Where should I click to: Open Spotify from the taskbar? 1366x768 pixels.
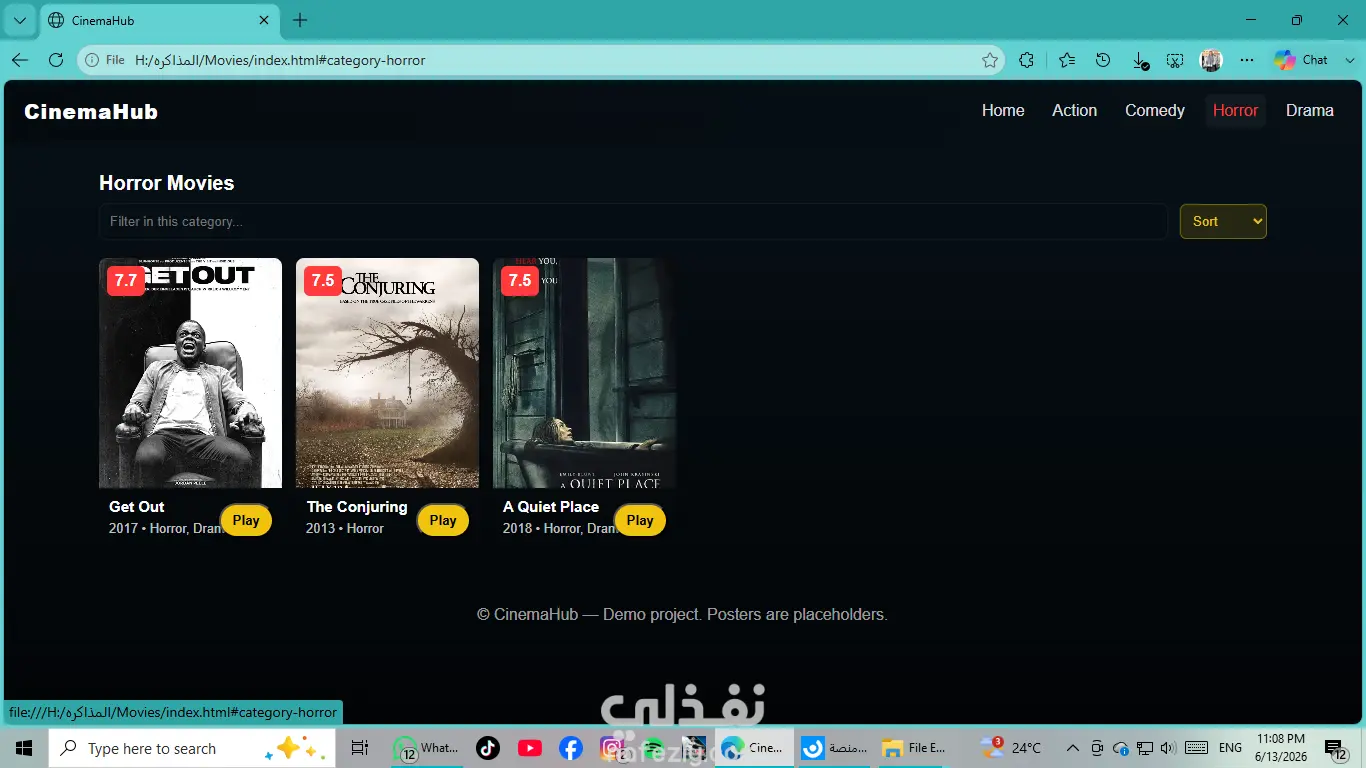tap(653, 748)
